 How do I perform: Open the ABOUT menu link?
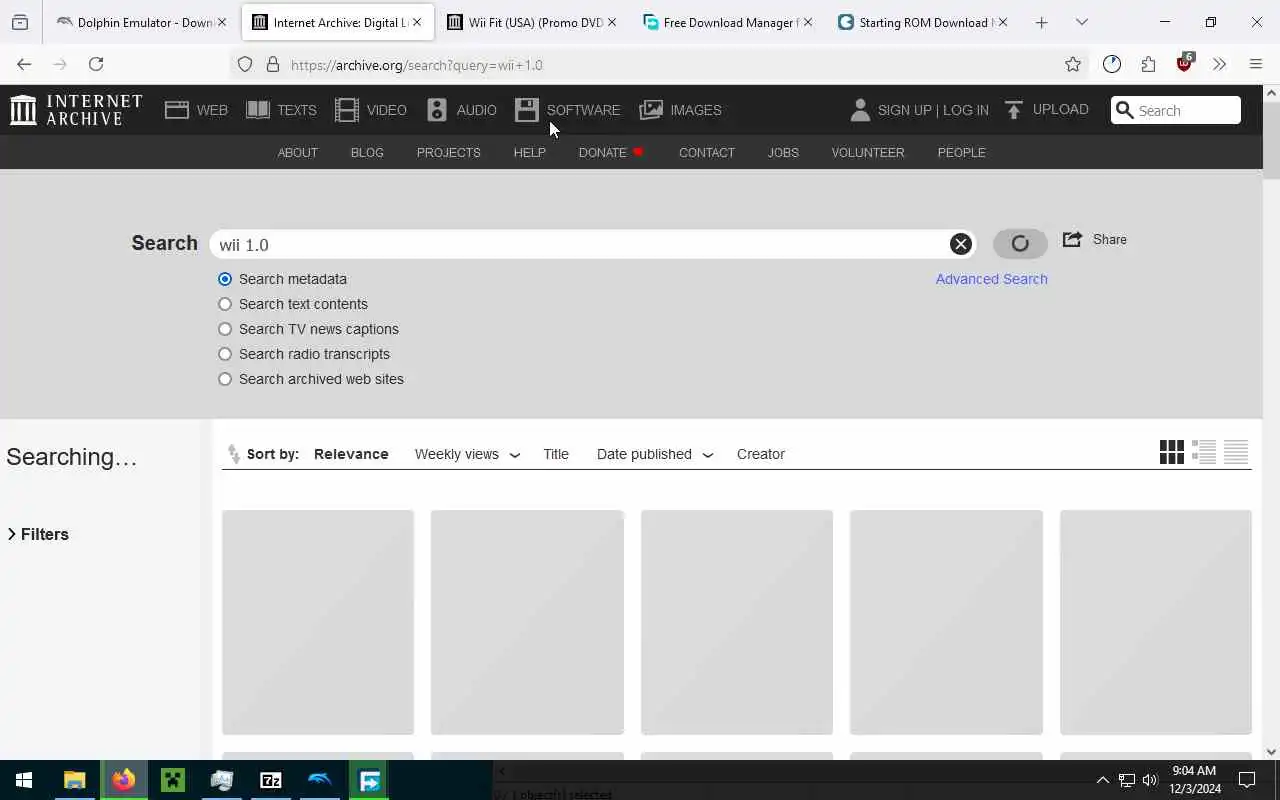tap(298, 152)
